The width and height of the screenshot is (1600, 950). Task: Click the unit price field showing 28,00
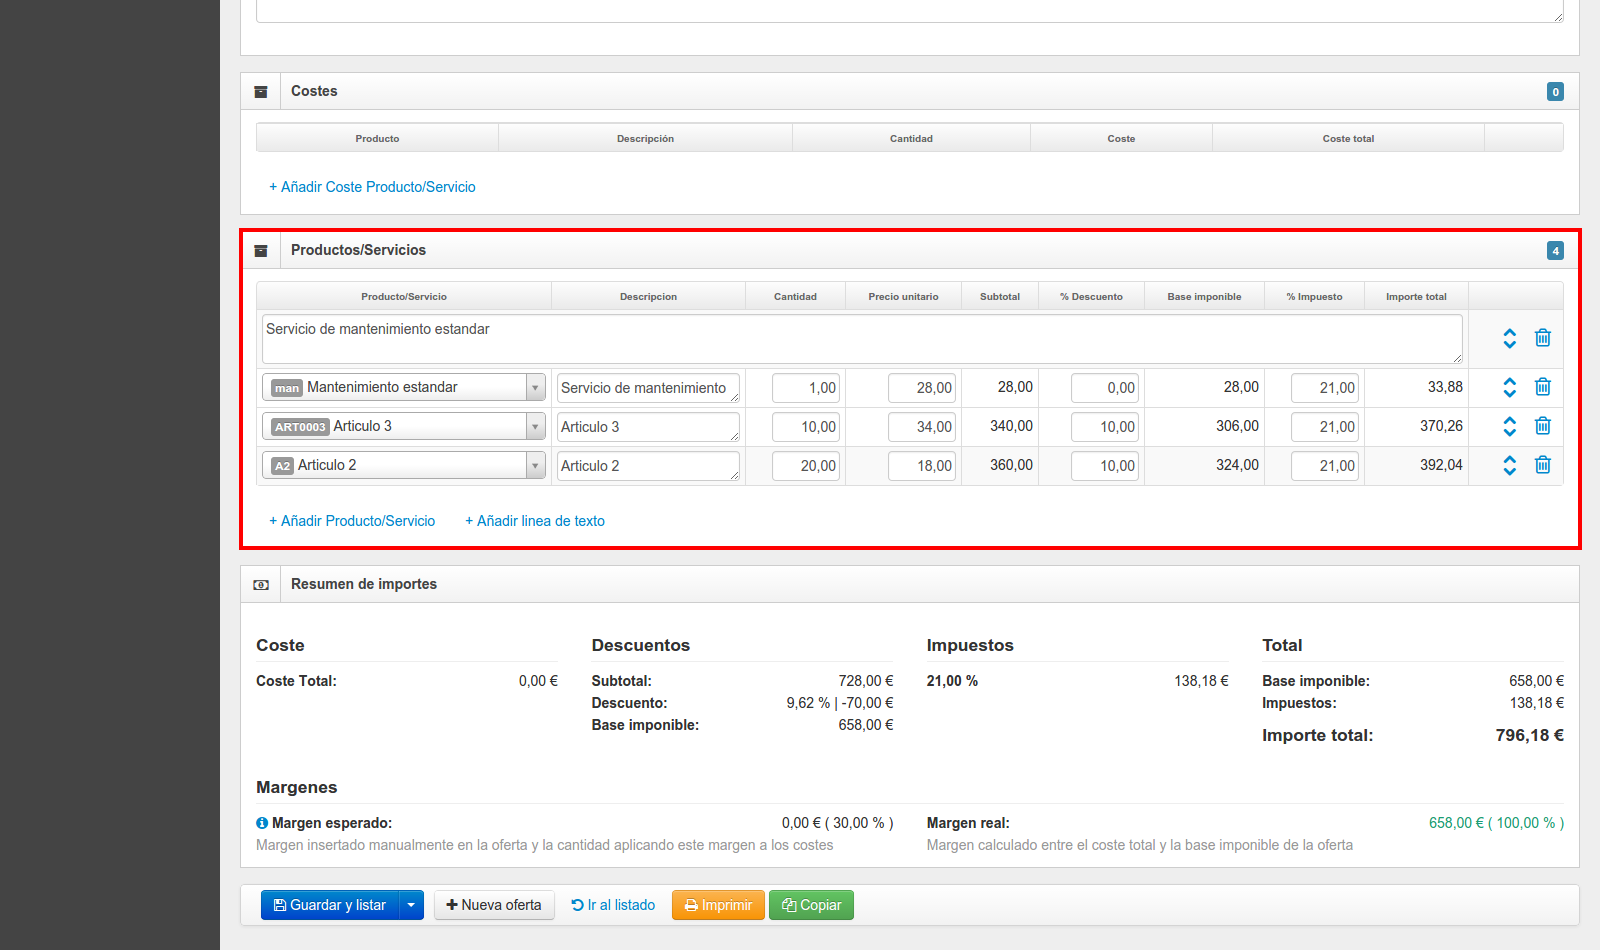(x=922, y=388)
